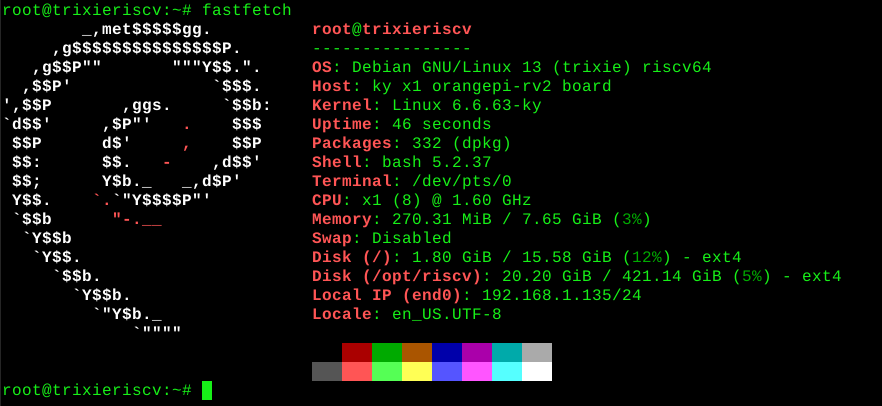The image size is (882, 406).
Task: Select the bright cyan color swatch
Action: pyautogui.click(x=507, y=371)
